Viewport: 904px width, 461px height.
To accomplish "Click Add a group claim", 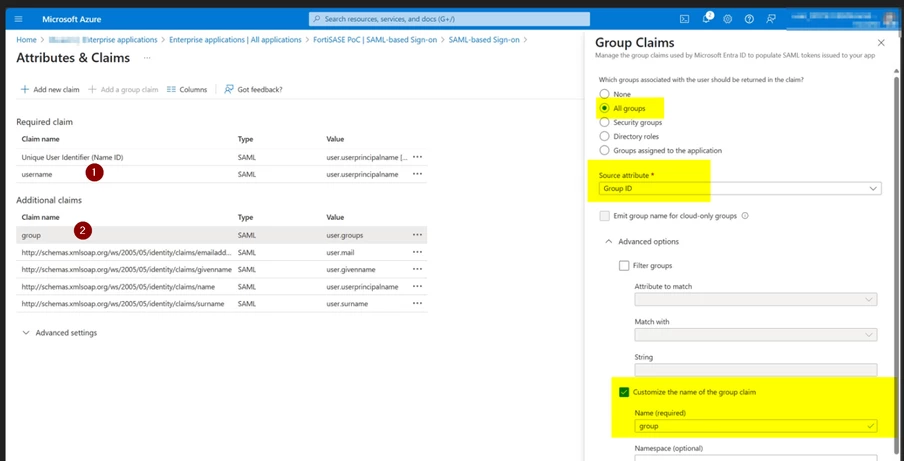I will pyautogui.click(x=123, y=89).
